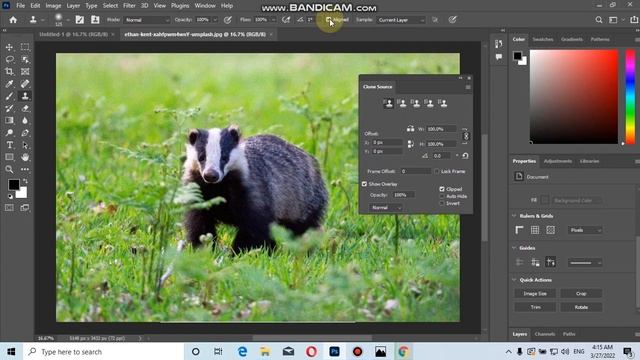Select the Rectangle shape tool
The width and height of the screenshot is (640, 360).
pyautogui.click(x=9, y=157)
